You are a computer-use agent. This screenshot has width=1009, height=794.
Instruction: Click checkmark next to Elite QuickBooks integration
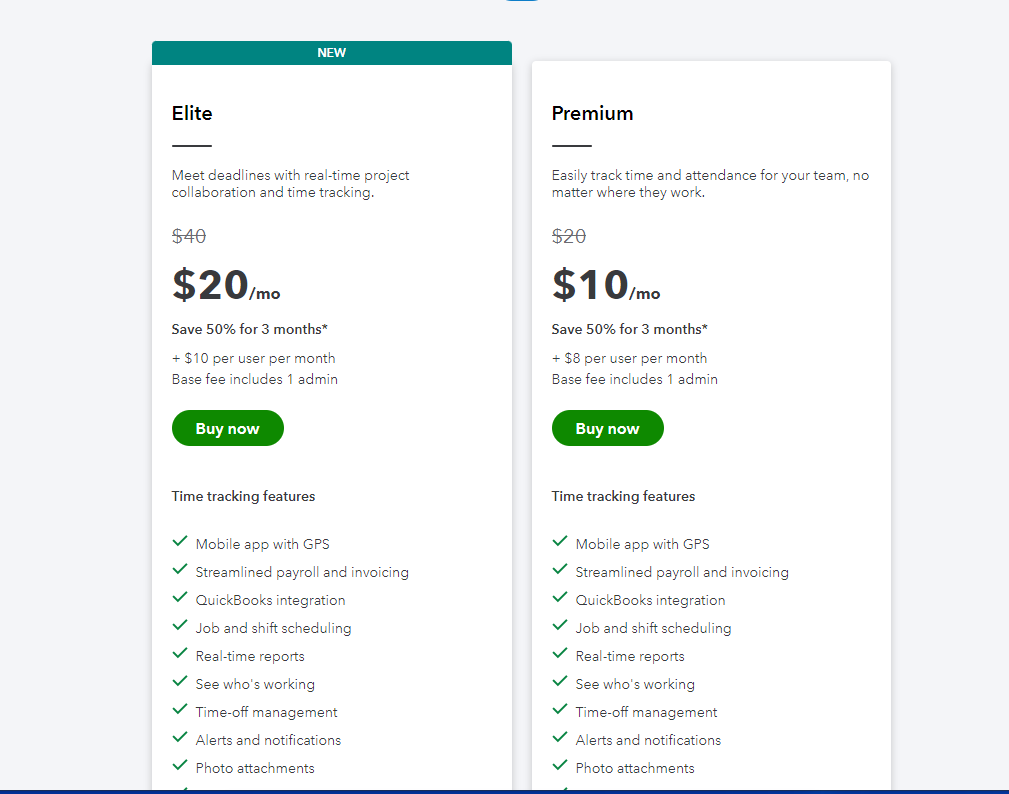click(180, 597)
